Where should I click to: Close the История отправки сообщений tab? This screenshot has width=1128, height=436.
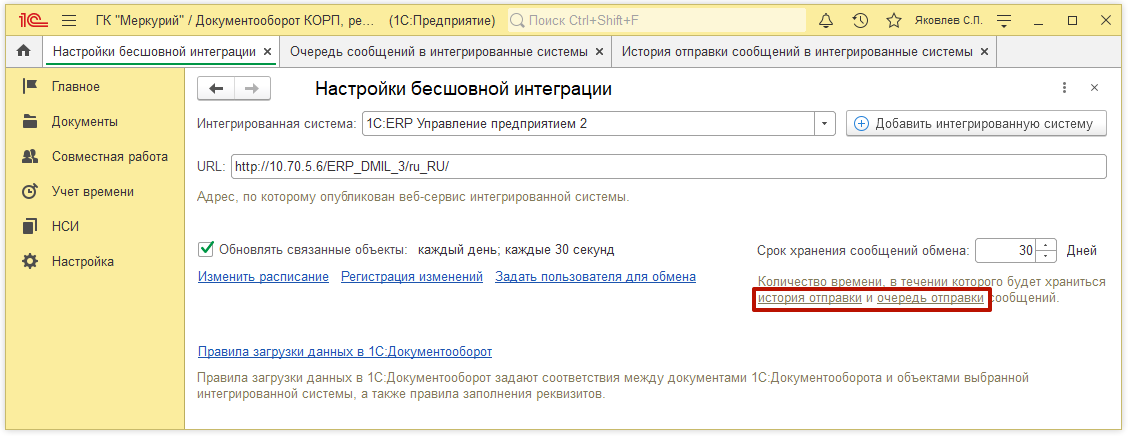pyautogui.click(x=984, y=52)
